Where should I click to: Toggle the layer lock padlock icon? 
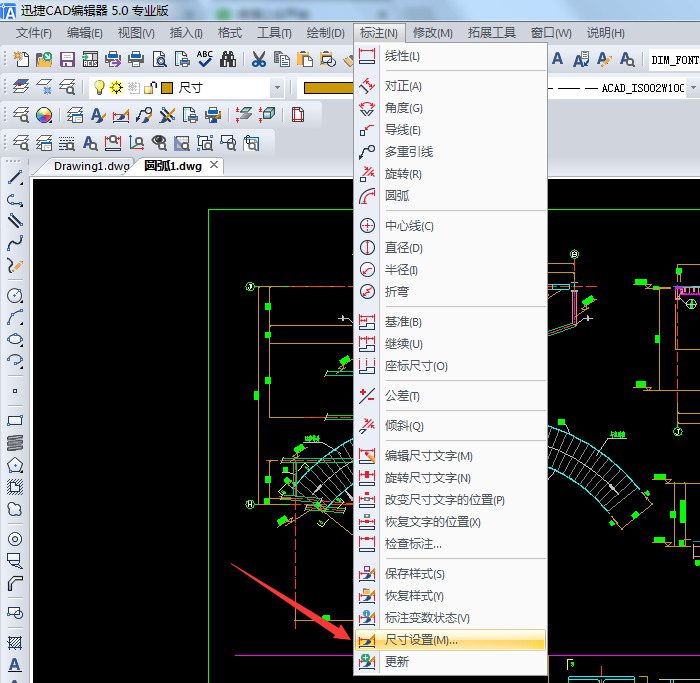pyautogui.click(x=150, y=87)
